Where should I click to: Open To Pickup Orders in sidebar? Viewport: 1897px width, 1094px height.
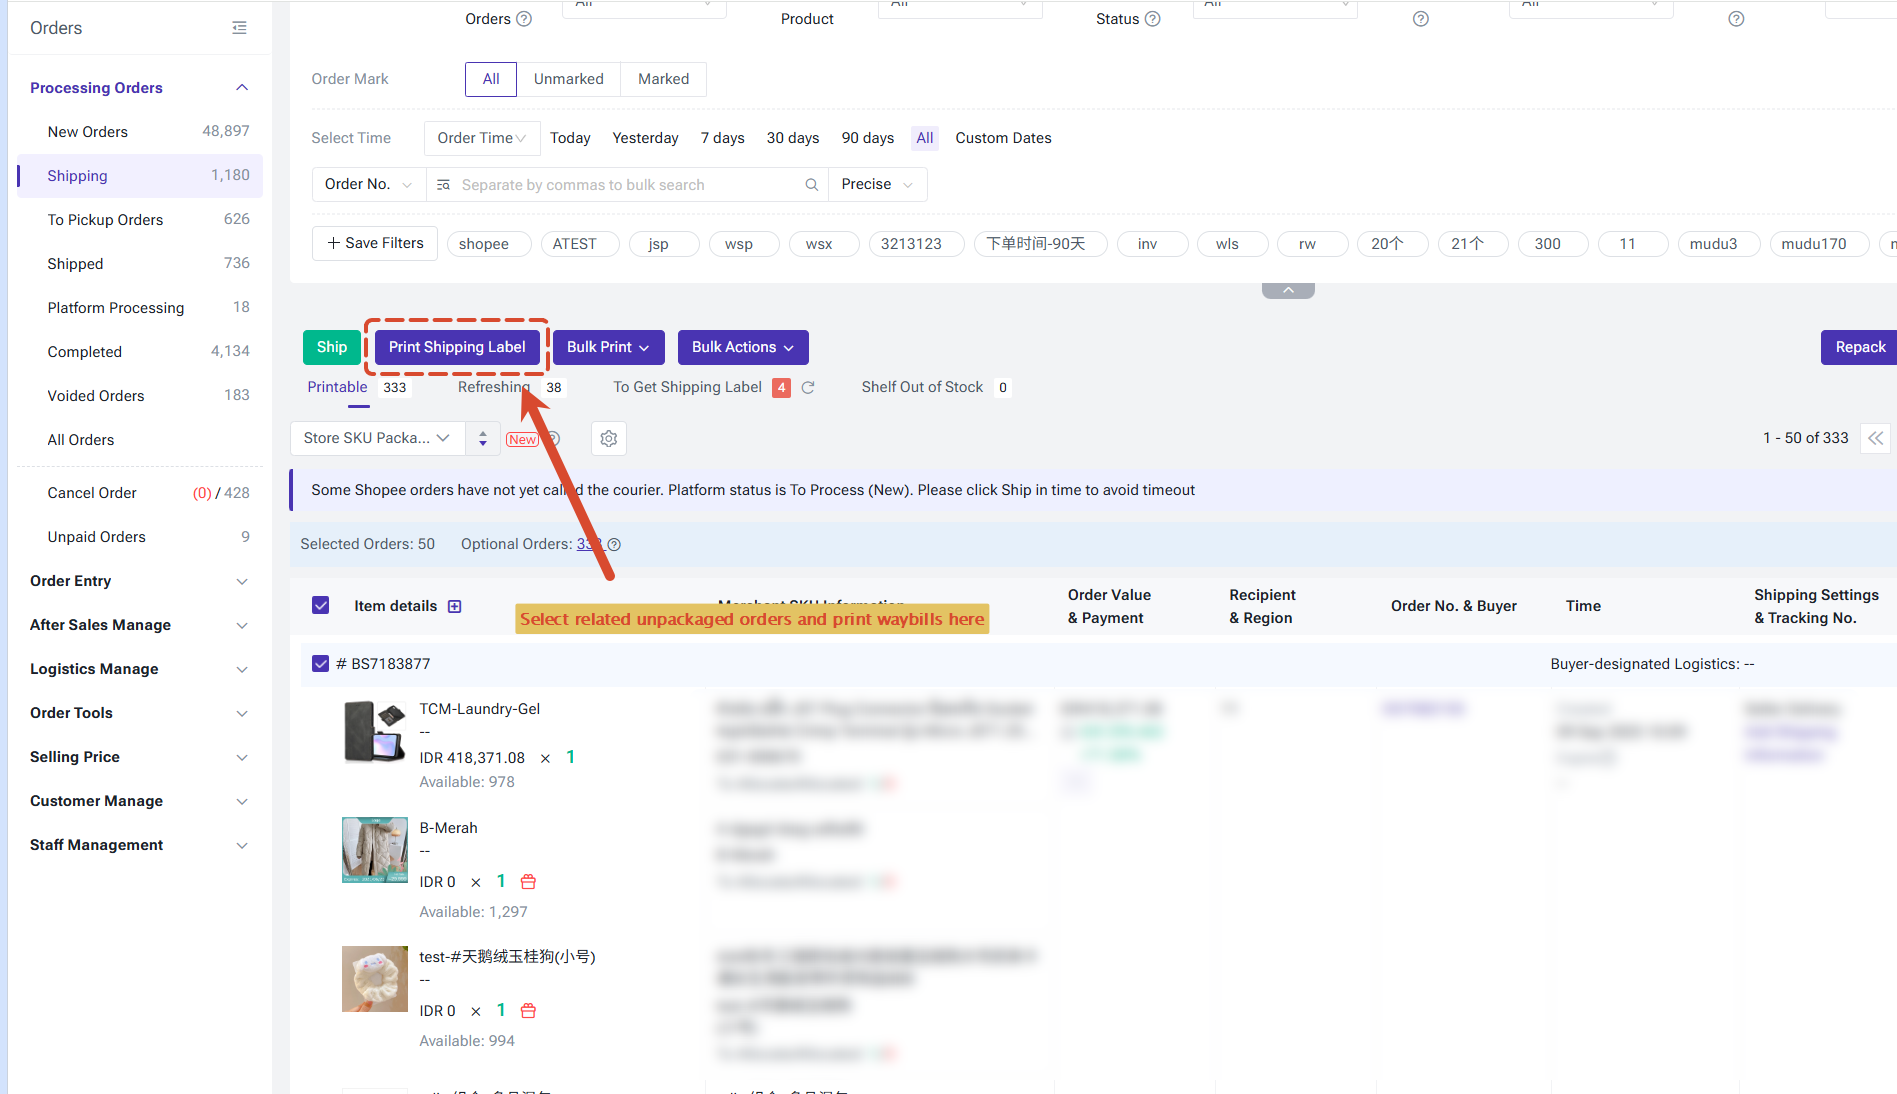(140, 220)
